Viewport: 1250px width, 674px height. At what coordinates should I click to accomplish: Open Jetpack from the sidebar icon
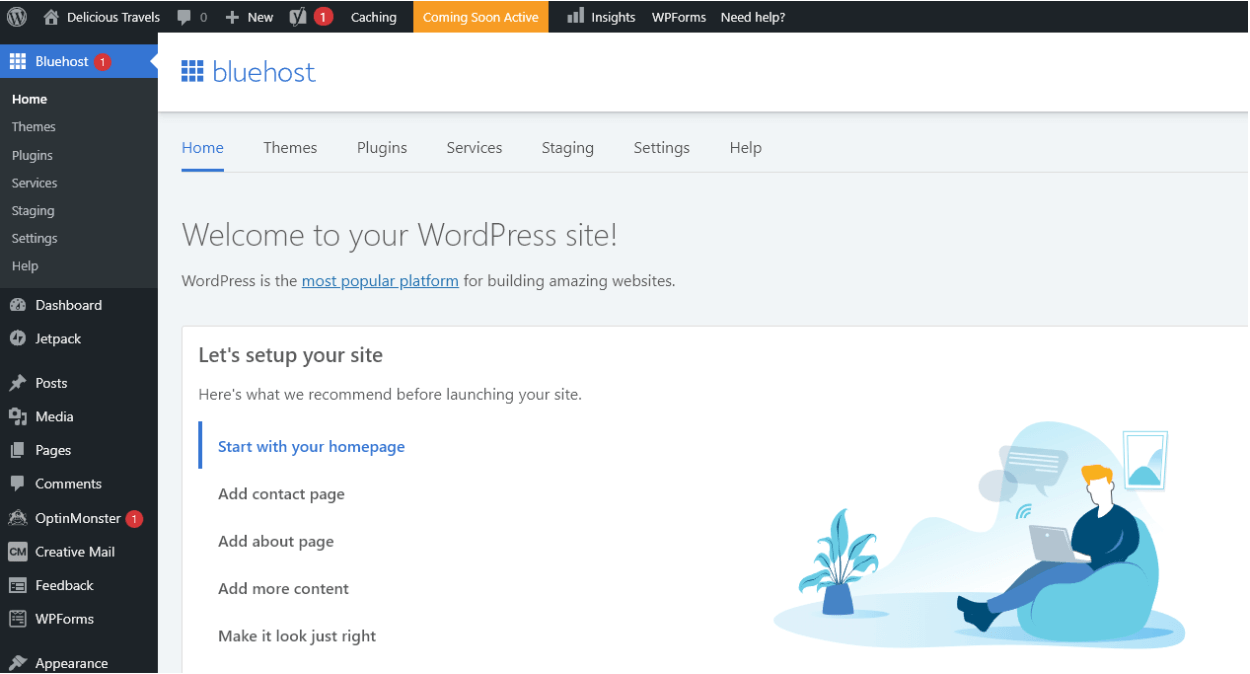[17, 338]
